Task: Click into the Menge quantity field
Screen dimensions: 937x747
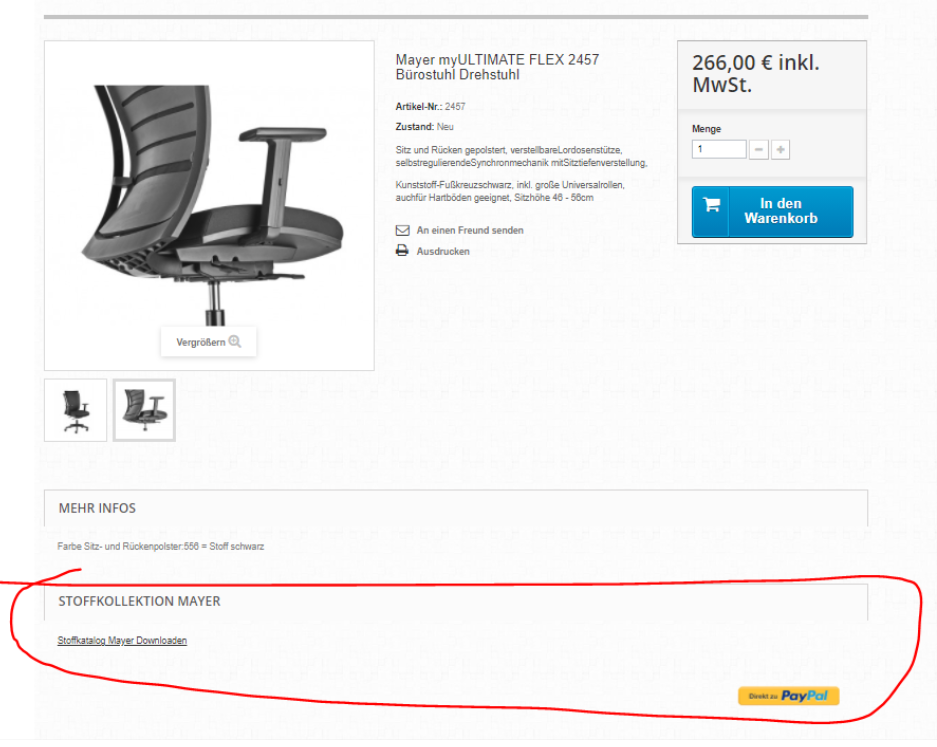Action: (x=719, y=149)
